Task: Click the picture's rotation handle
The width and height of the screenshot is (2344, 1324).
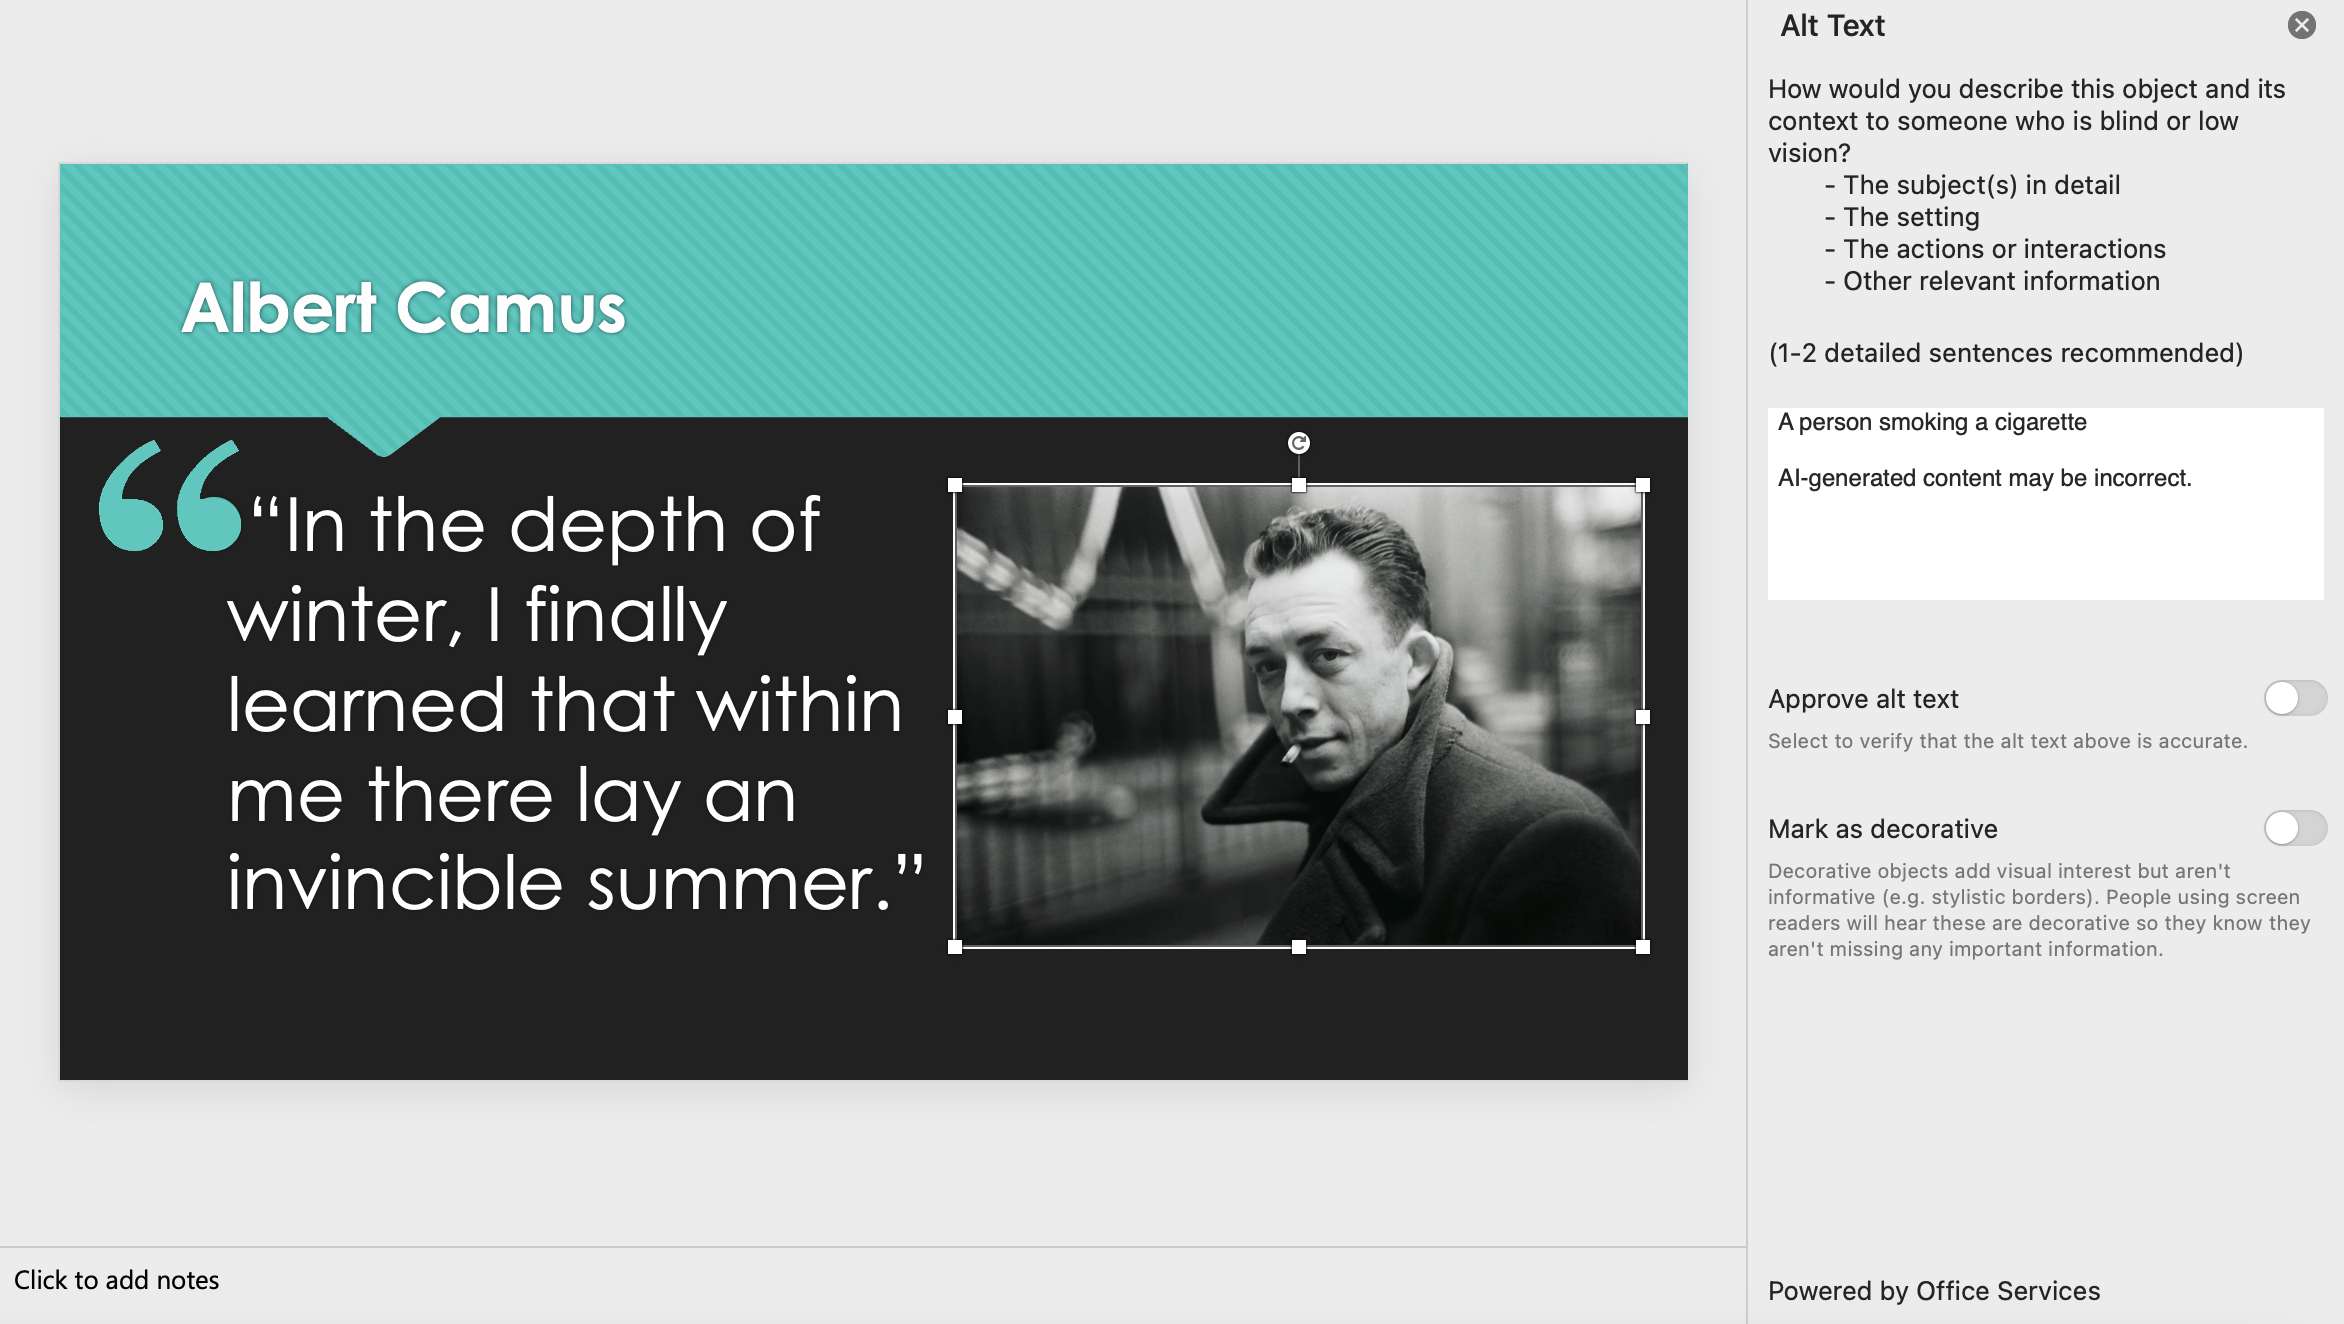Action: point(1298,443)
